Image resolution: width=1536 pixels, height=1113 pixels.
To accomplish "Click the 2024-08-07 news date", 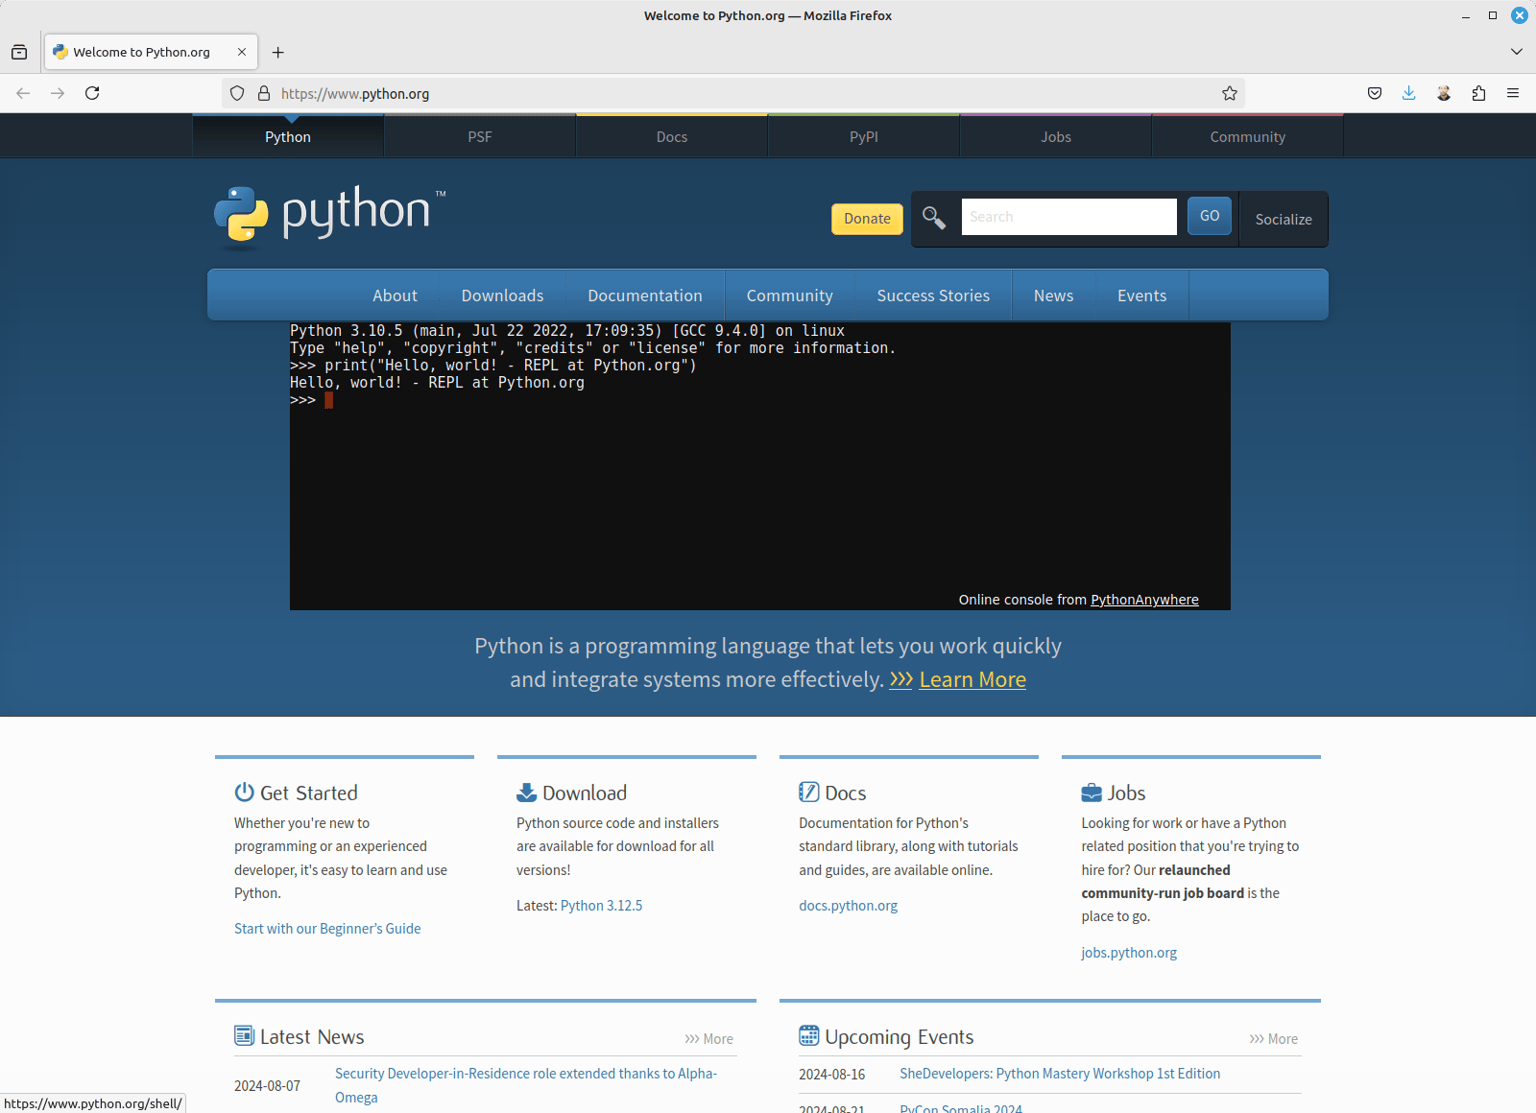I will coord(267,1085).
